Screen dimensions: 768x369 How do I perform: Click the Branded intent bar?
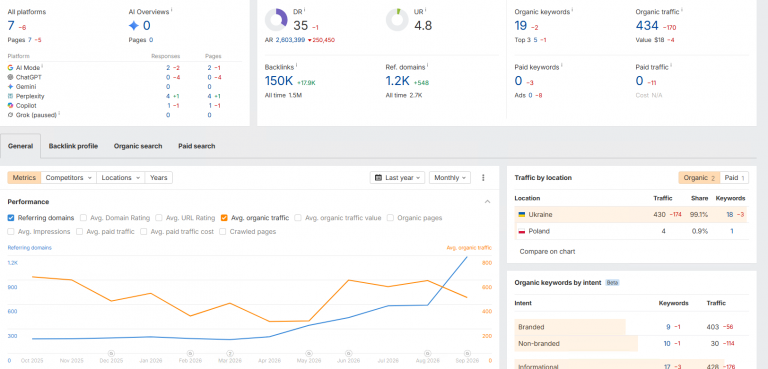tap(570, 327)
